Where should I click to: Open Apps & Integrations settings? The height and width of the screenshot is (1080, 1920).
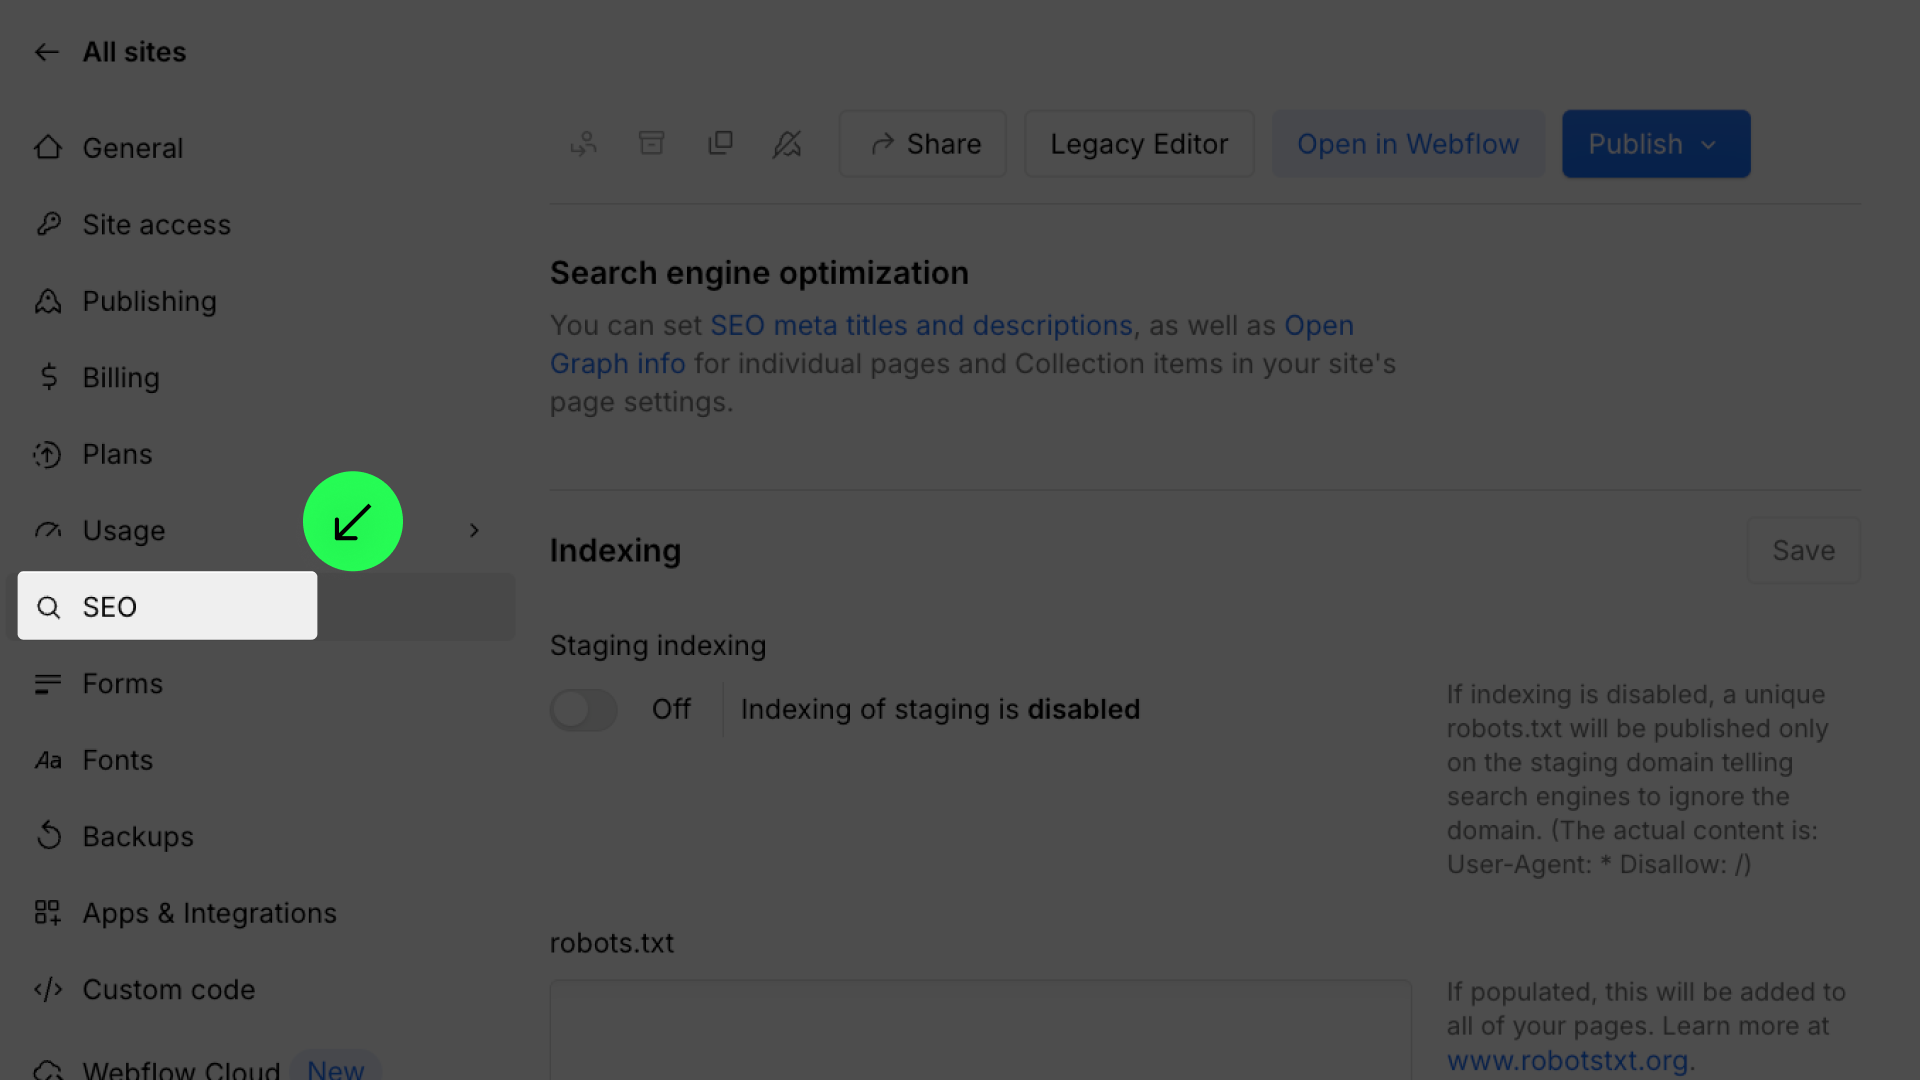pyautogui.click(x=209, y=913)
